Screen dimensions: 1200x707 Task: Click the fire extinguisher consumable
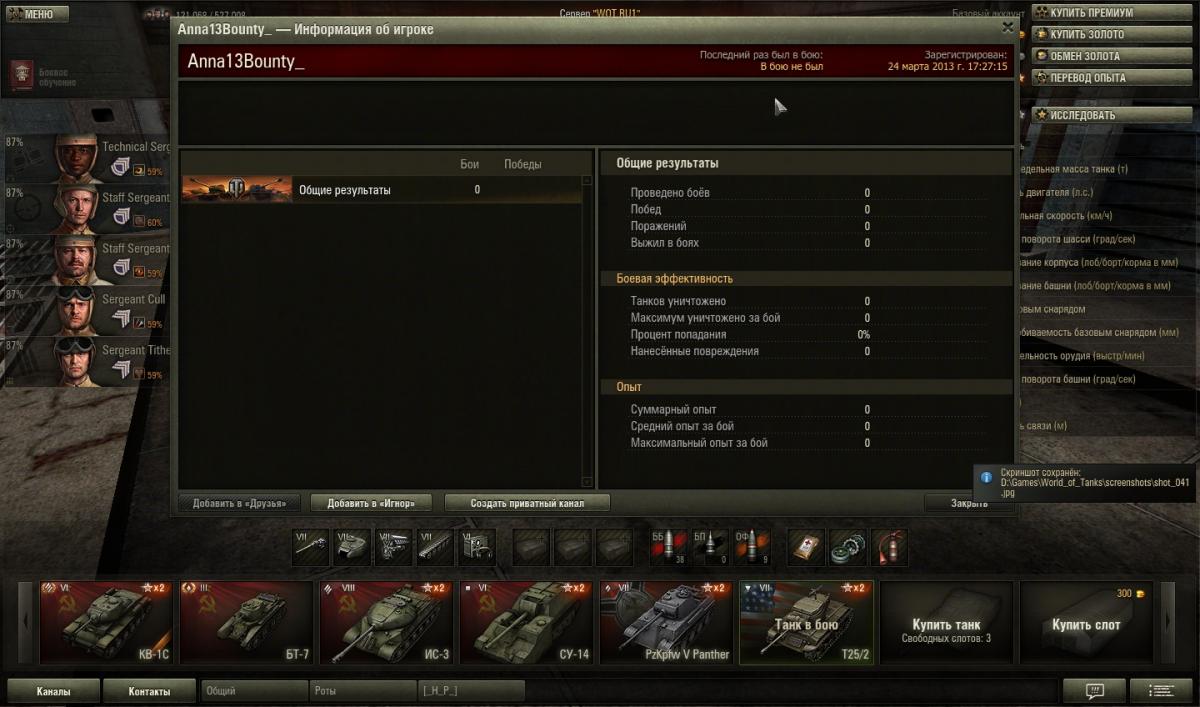coord(889,548)
